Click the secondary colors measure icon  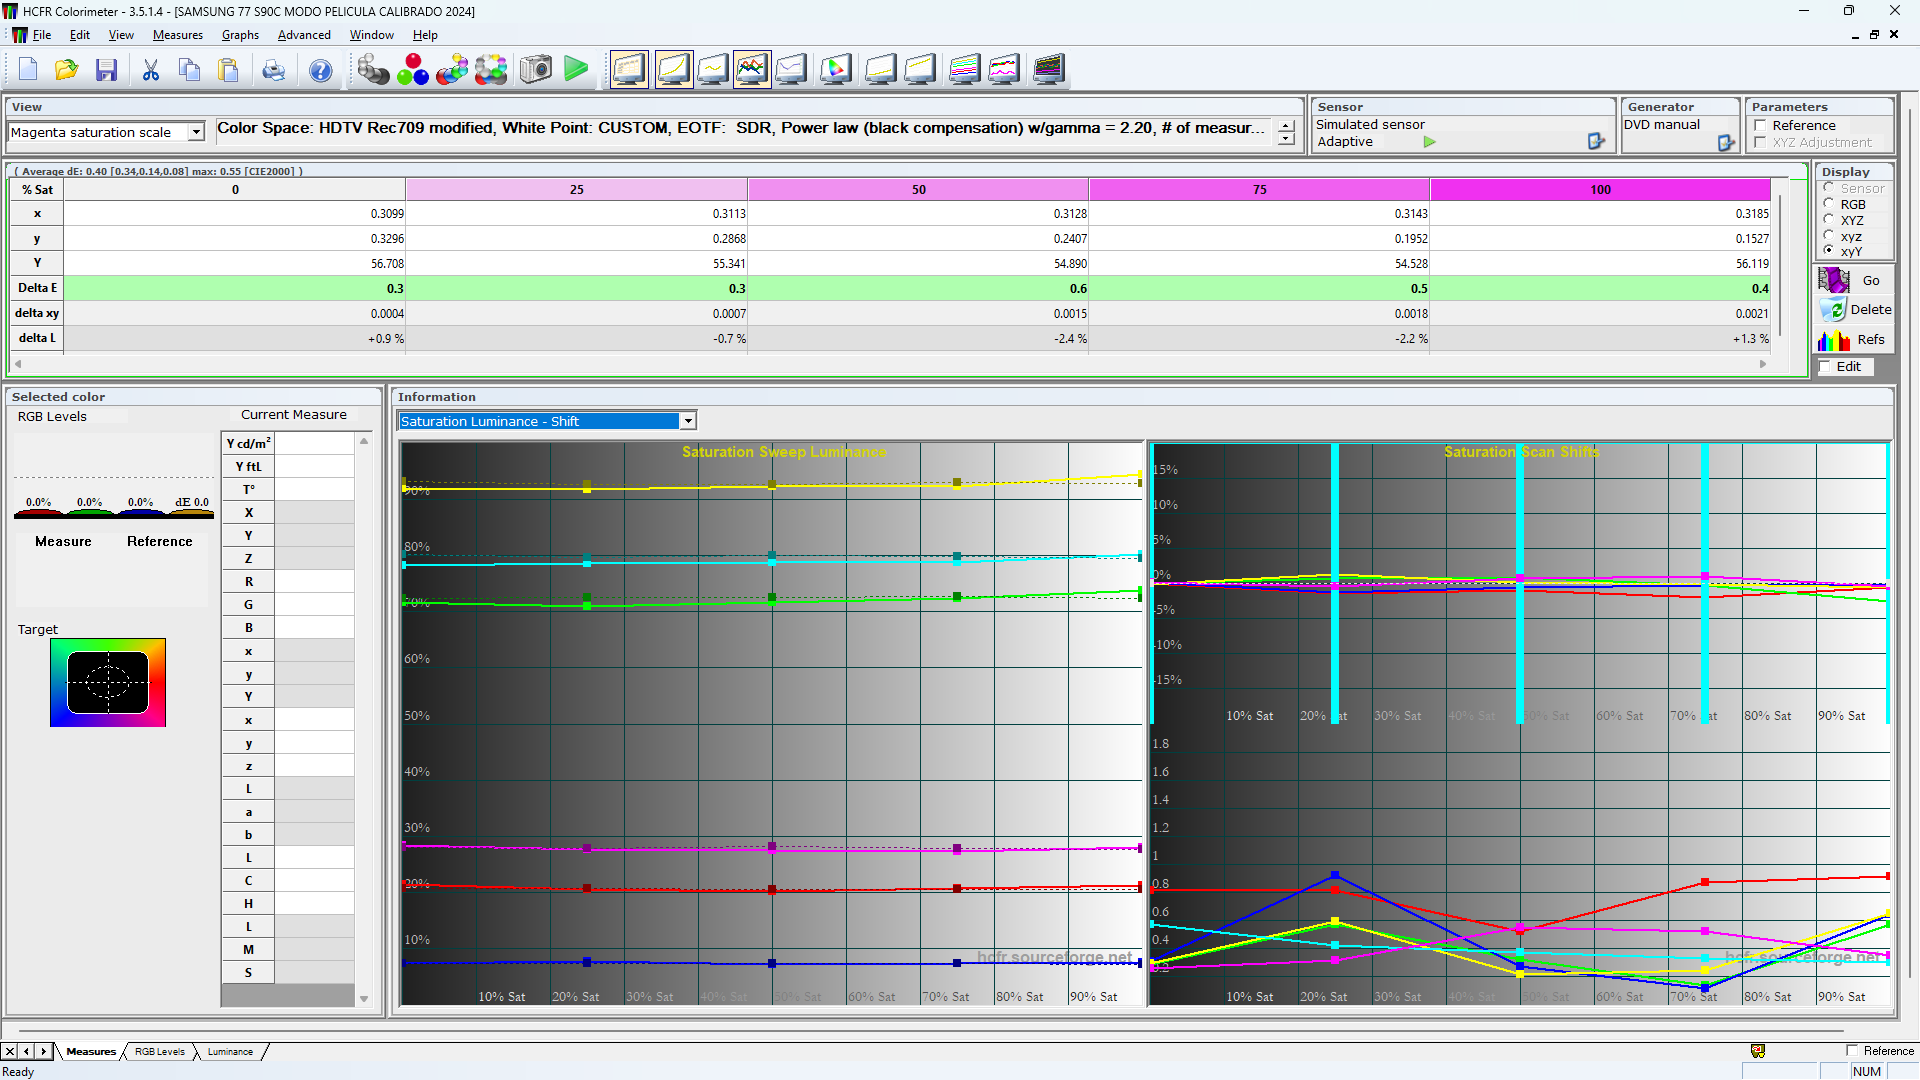tap(452, 69)
